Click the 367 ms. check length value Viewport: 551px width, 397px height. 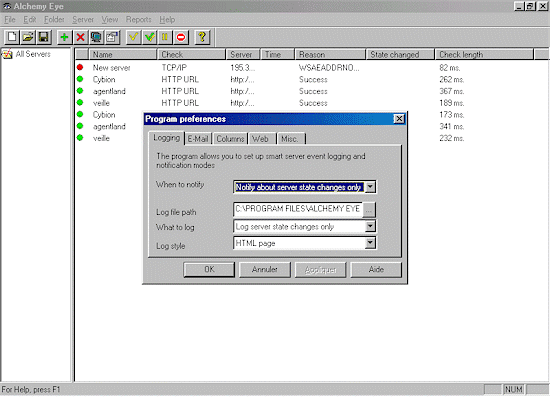tap(452, 91)
